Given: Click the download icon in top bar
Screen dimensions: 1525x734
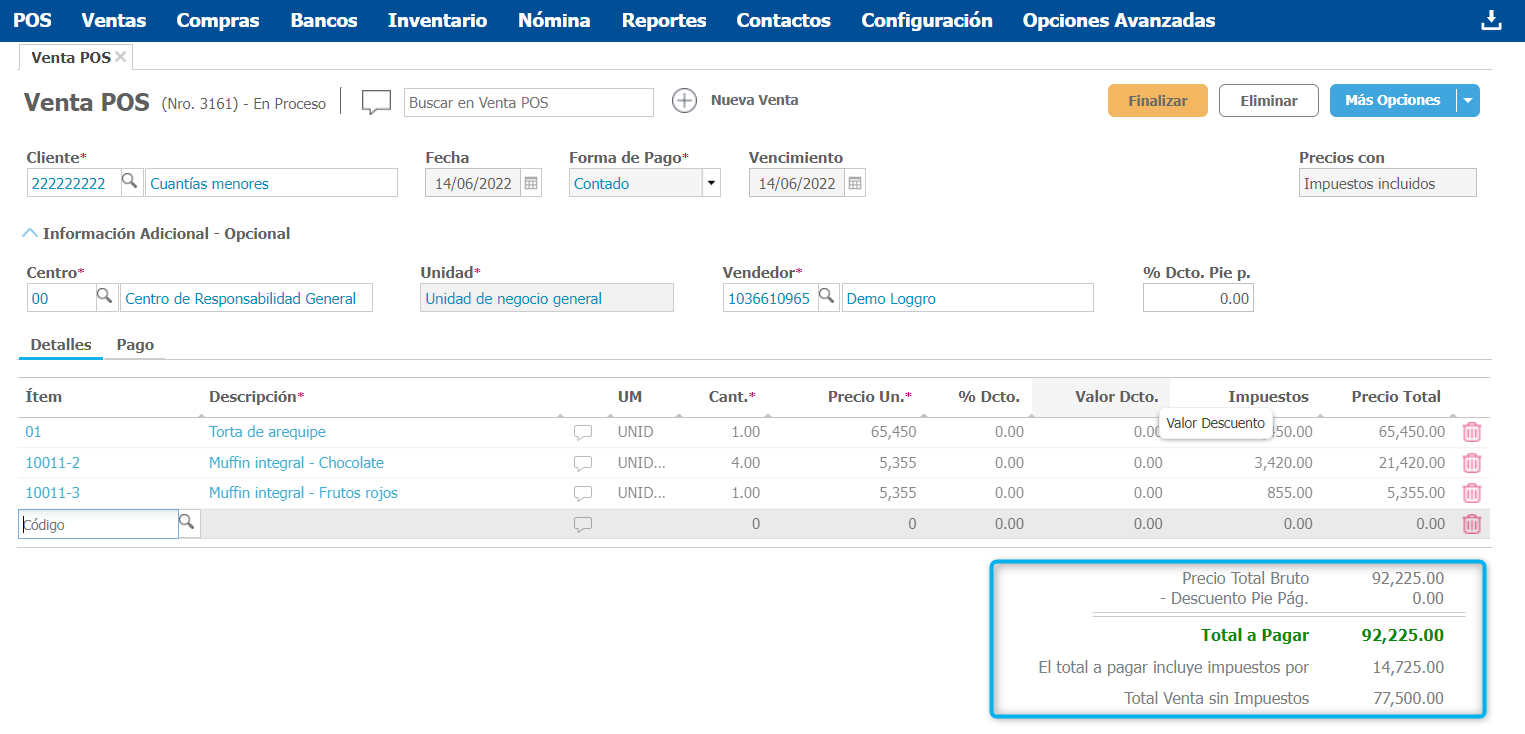Looking at the screenshot, I should (x=1491, y=21).
